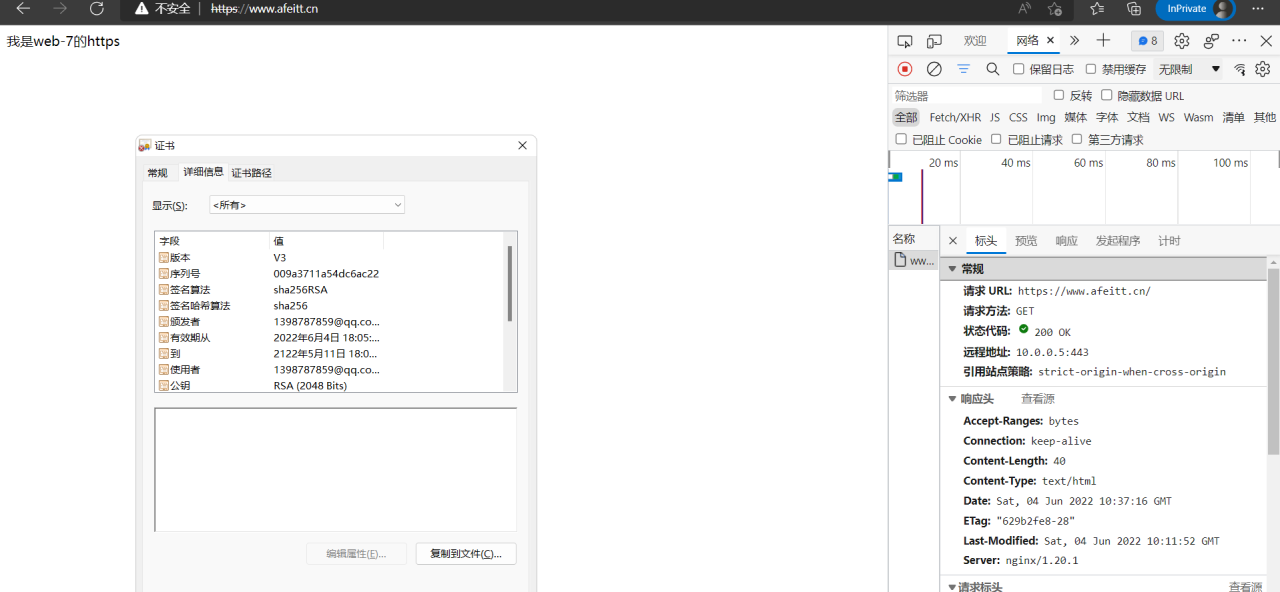Open the 无限制 throttling dropdown
The width and height of the screenshot is (1280, 592).
coord(1189,69)
